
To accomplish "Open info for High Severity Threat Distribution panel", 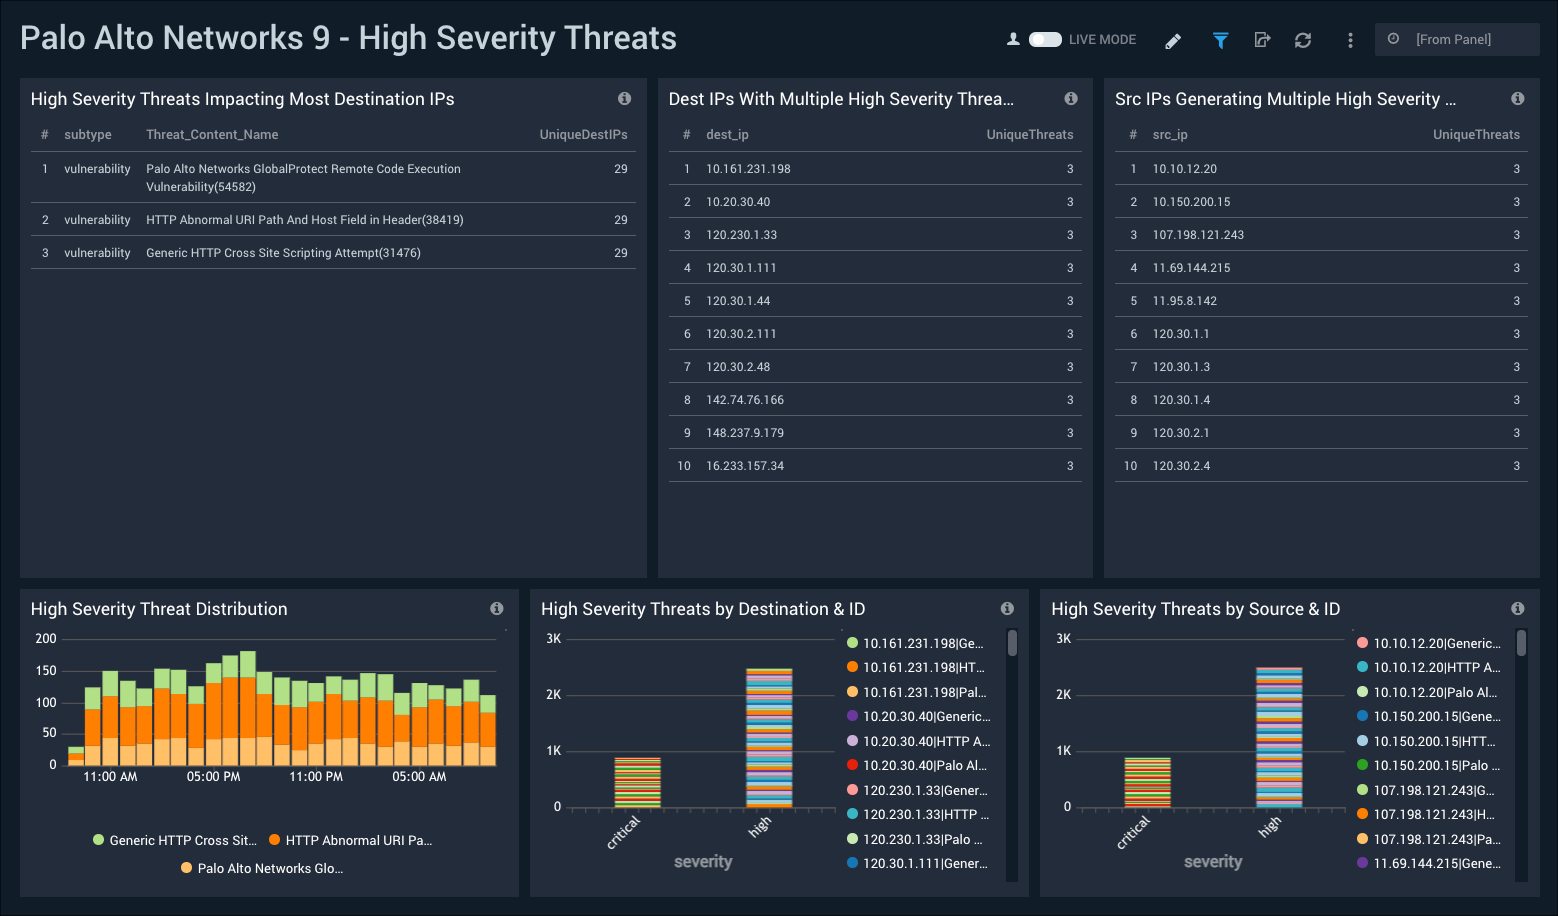I will click(x=497, y=608).
